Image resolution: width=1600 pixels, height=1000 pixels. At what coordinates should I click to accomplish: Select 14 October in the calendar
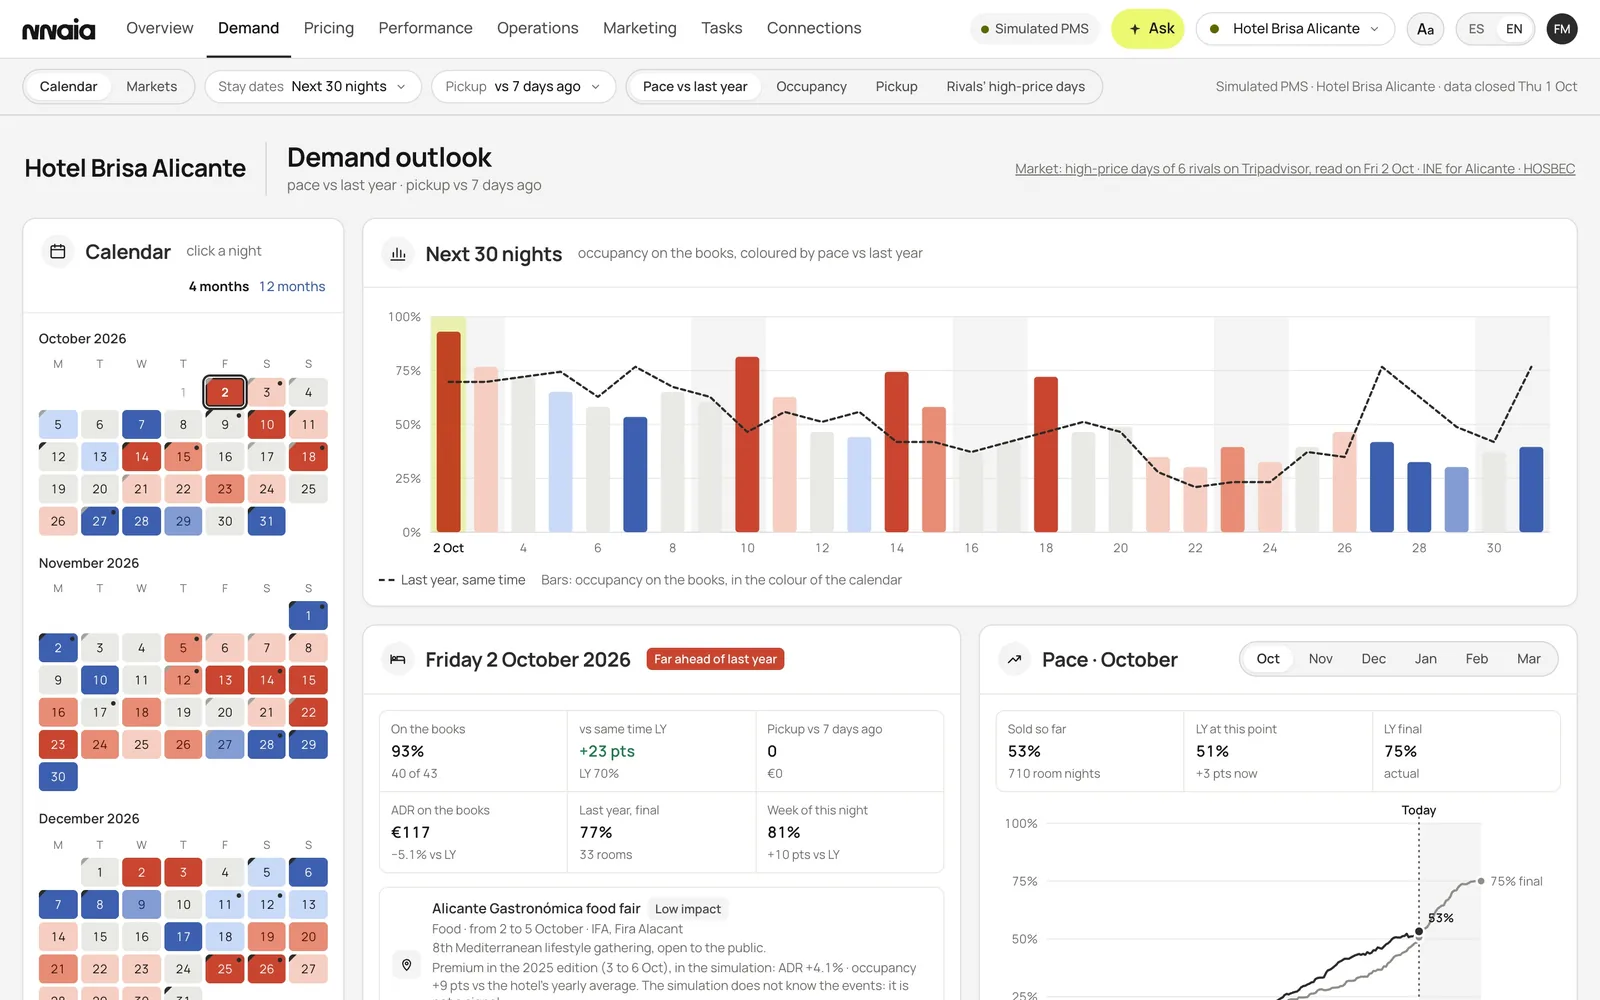point(141,457)
